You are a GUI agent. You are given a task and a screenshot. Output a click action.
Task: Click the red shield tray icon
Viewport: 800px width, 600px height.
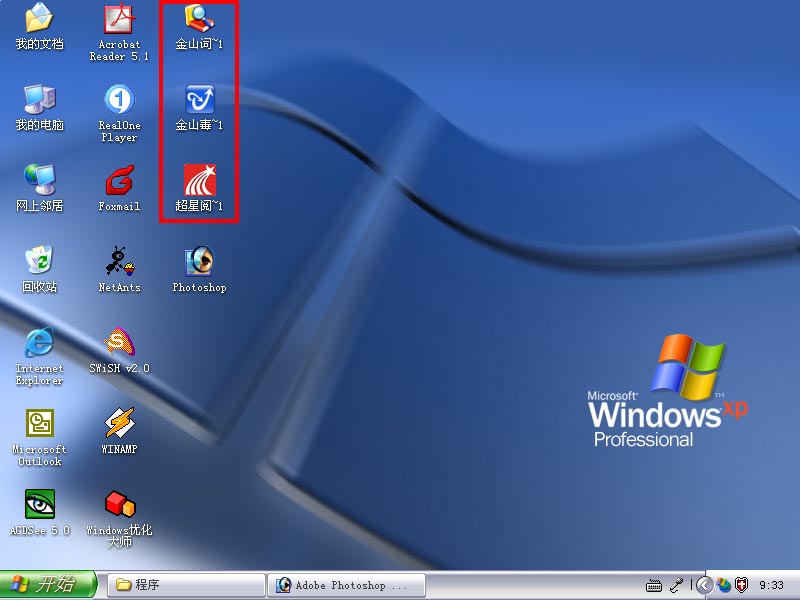point(741,585)
